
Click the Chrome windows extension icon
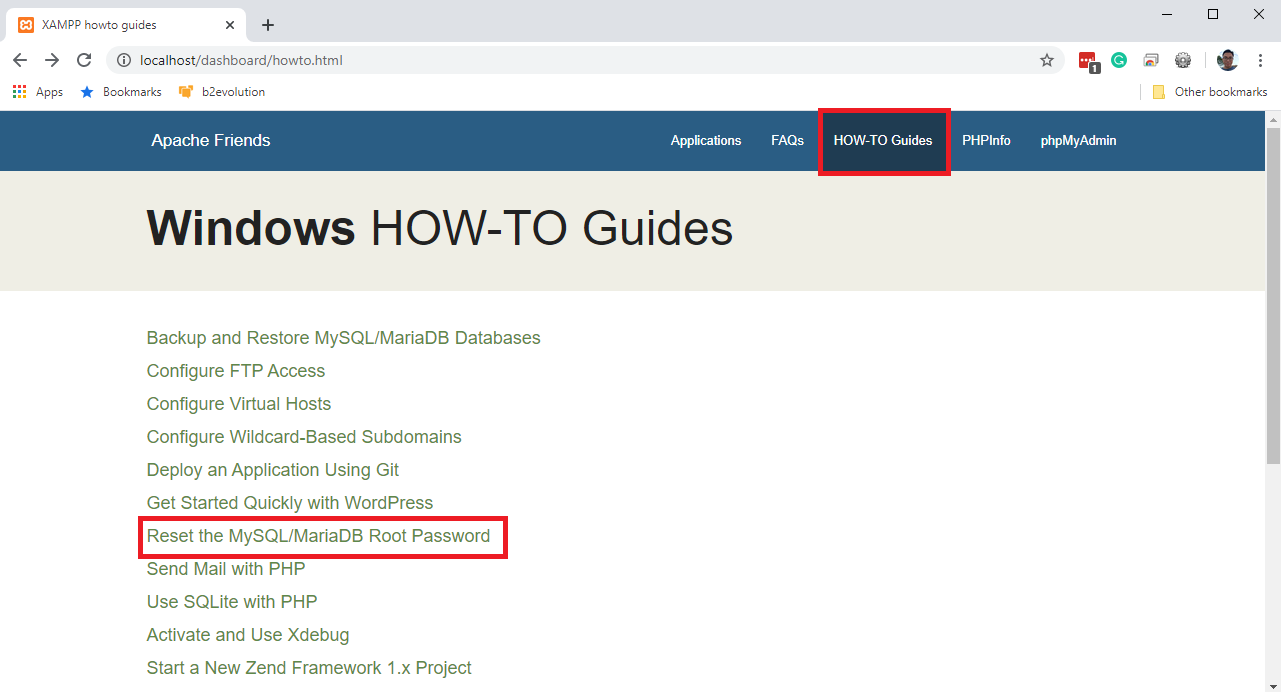(x=1151, y=60)
